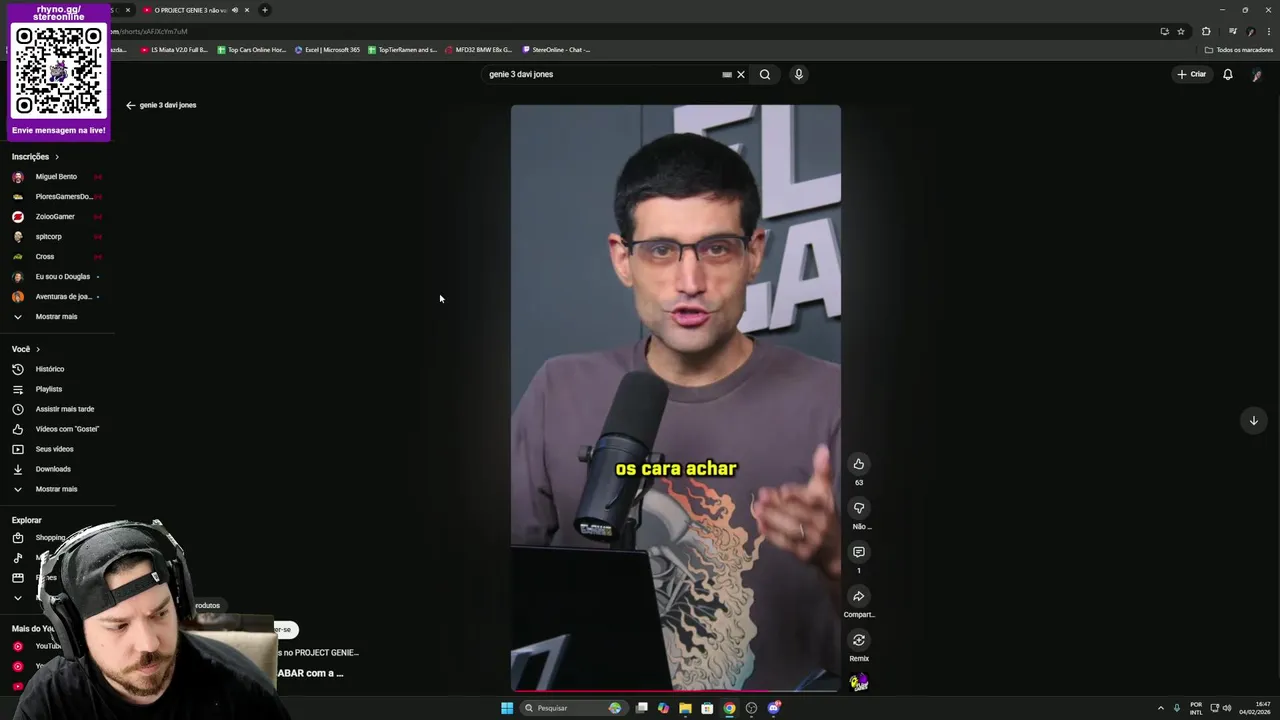
Task: Open the volume control in the system tray
Action: click(x=1227, y=708)
